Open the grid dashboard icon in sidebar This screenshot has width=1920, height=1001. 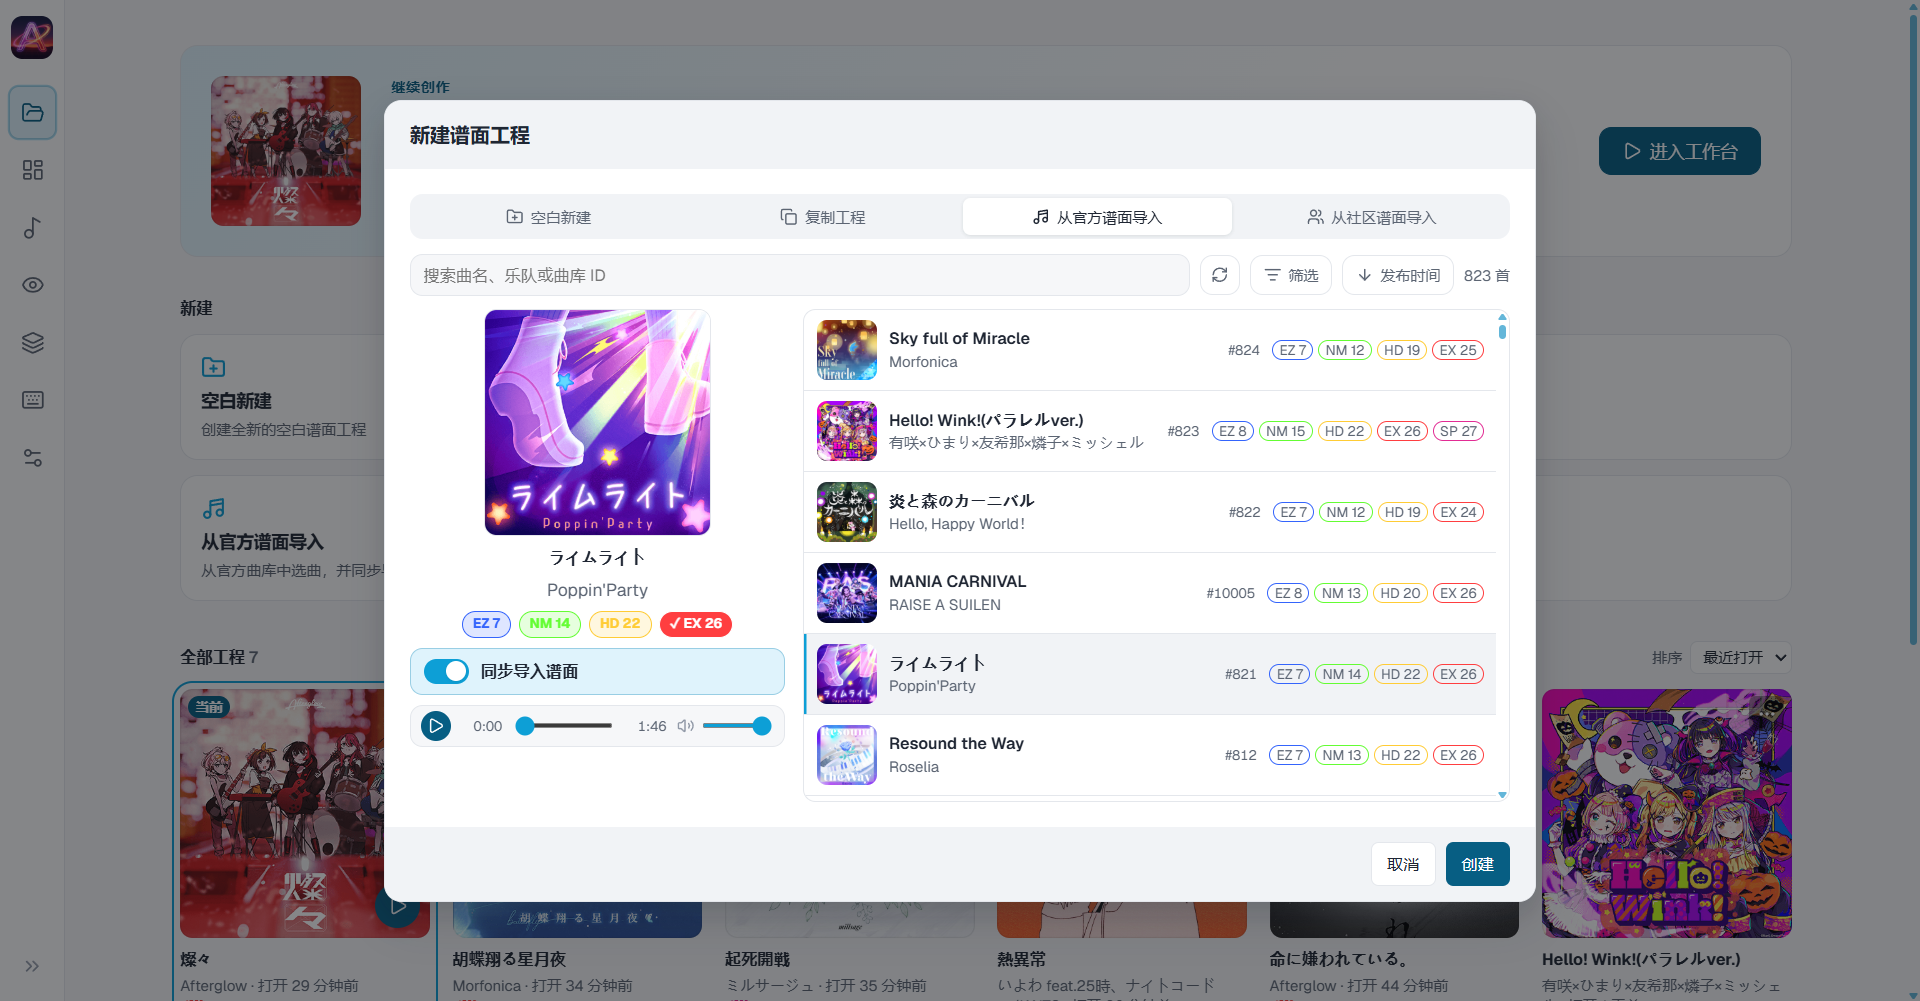[33, 170]
